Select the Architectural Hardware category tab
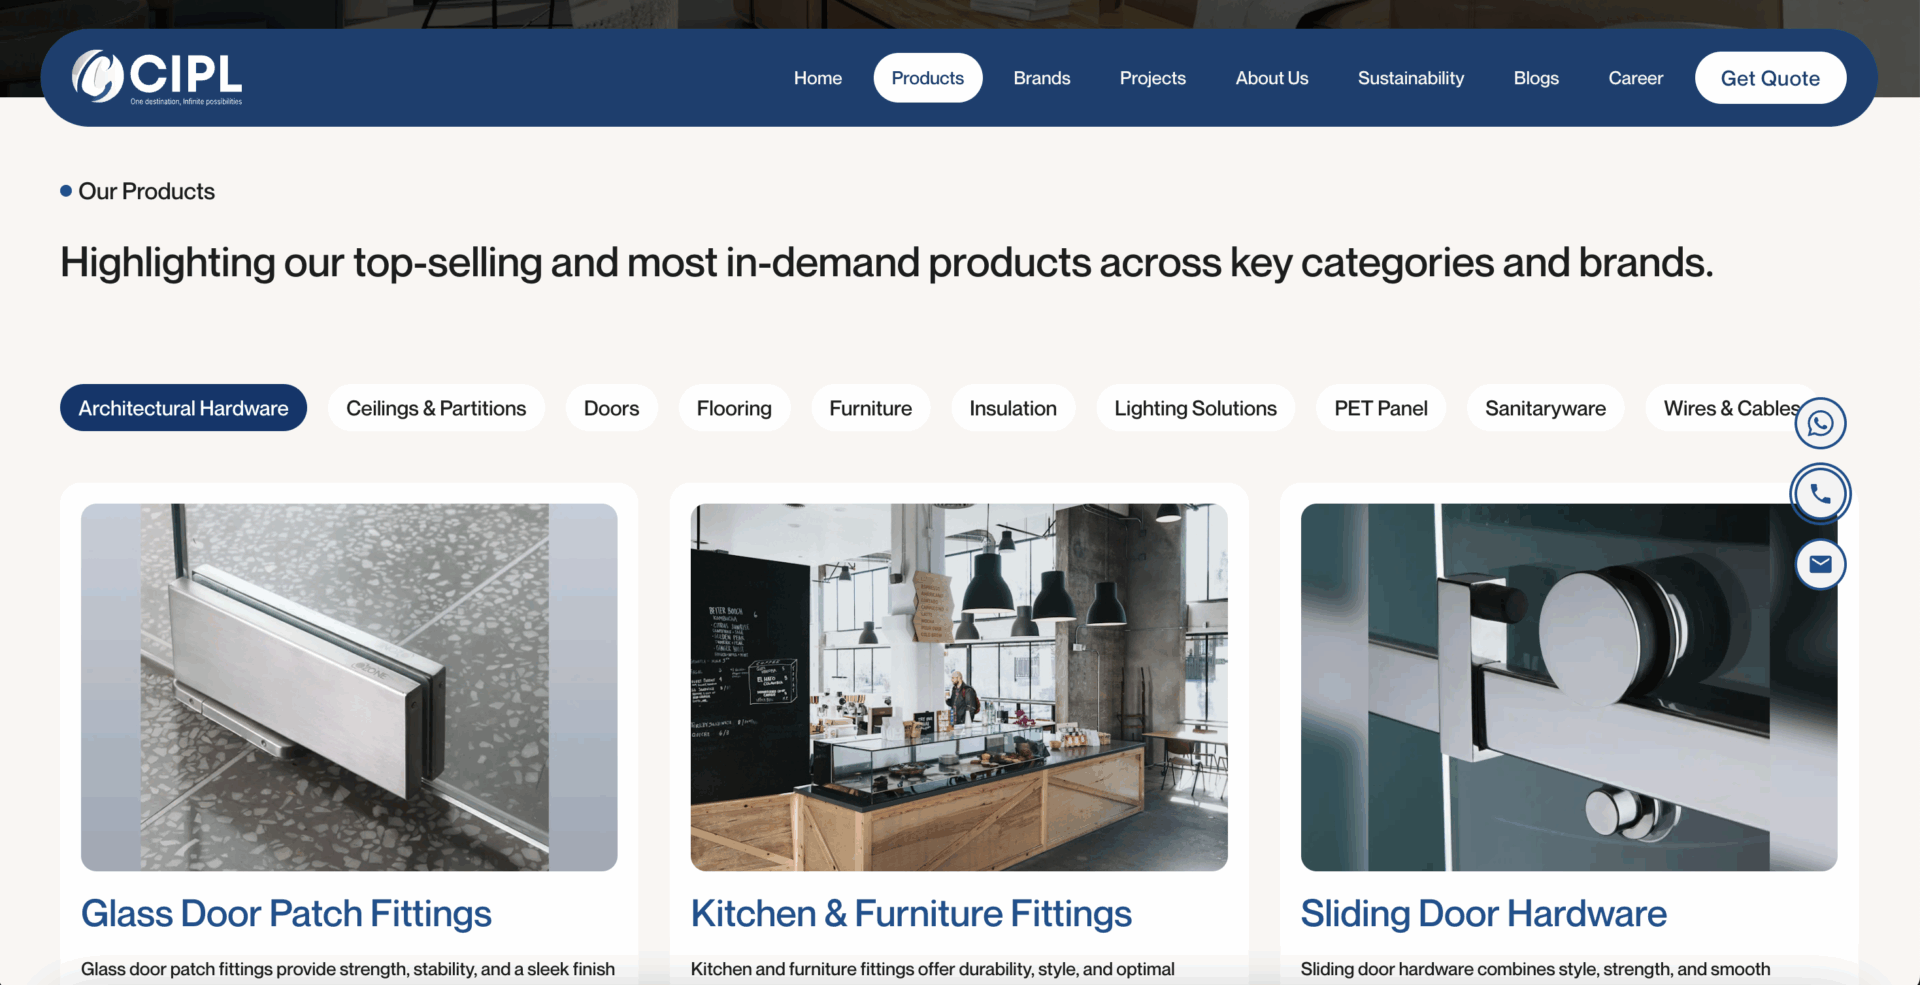The image size is (1920, 985). coord(183,408)
